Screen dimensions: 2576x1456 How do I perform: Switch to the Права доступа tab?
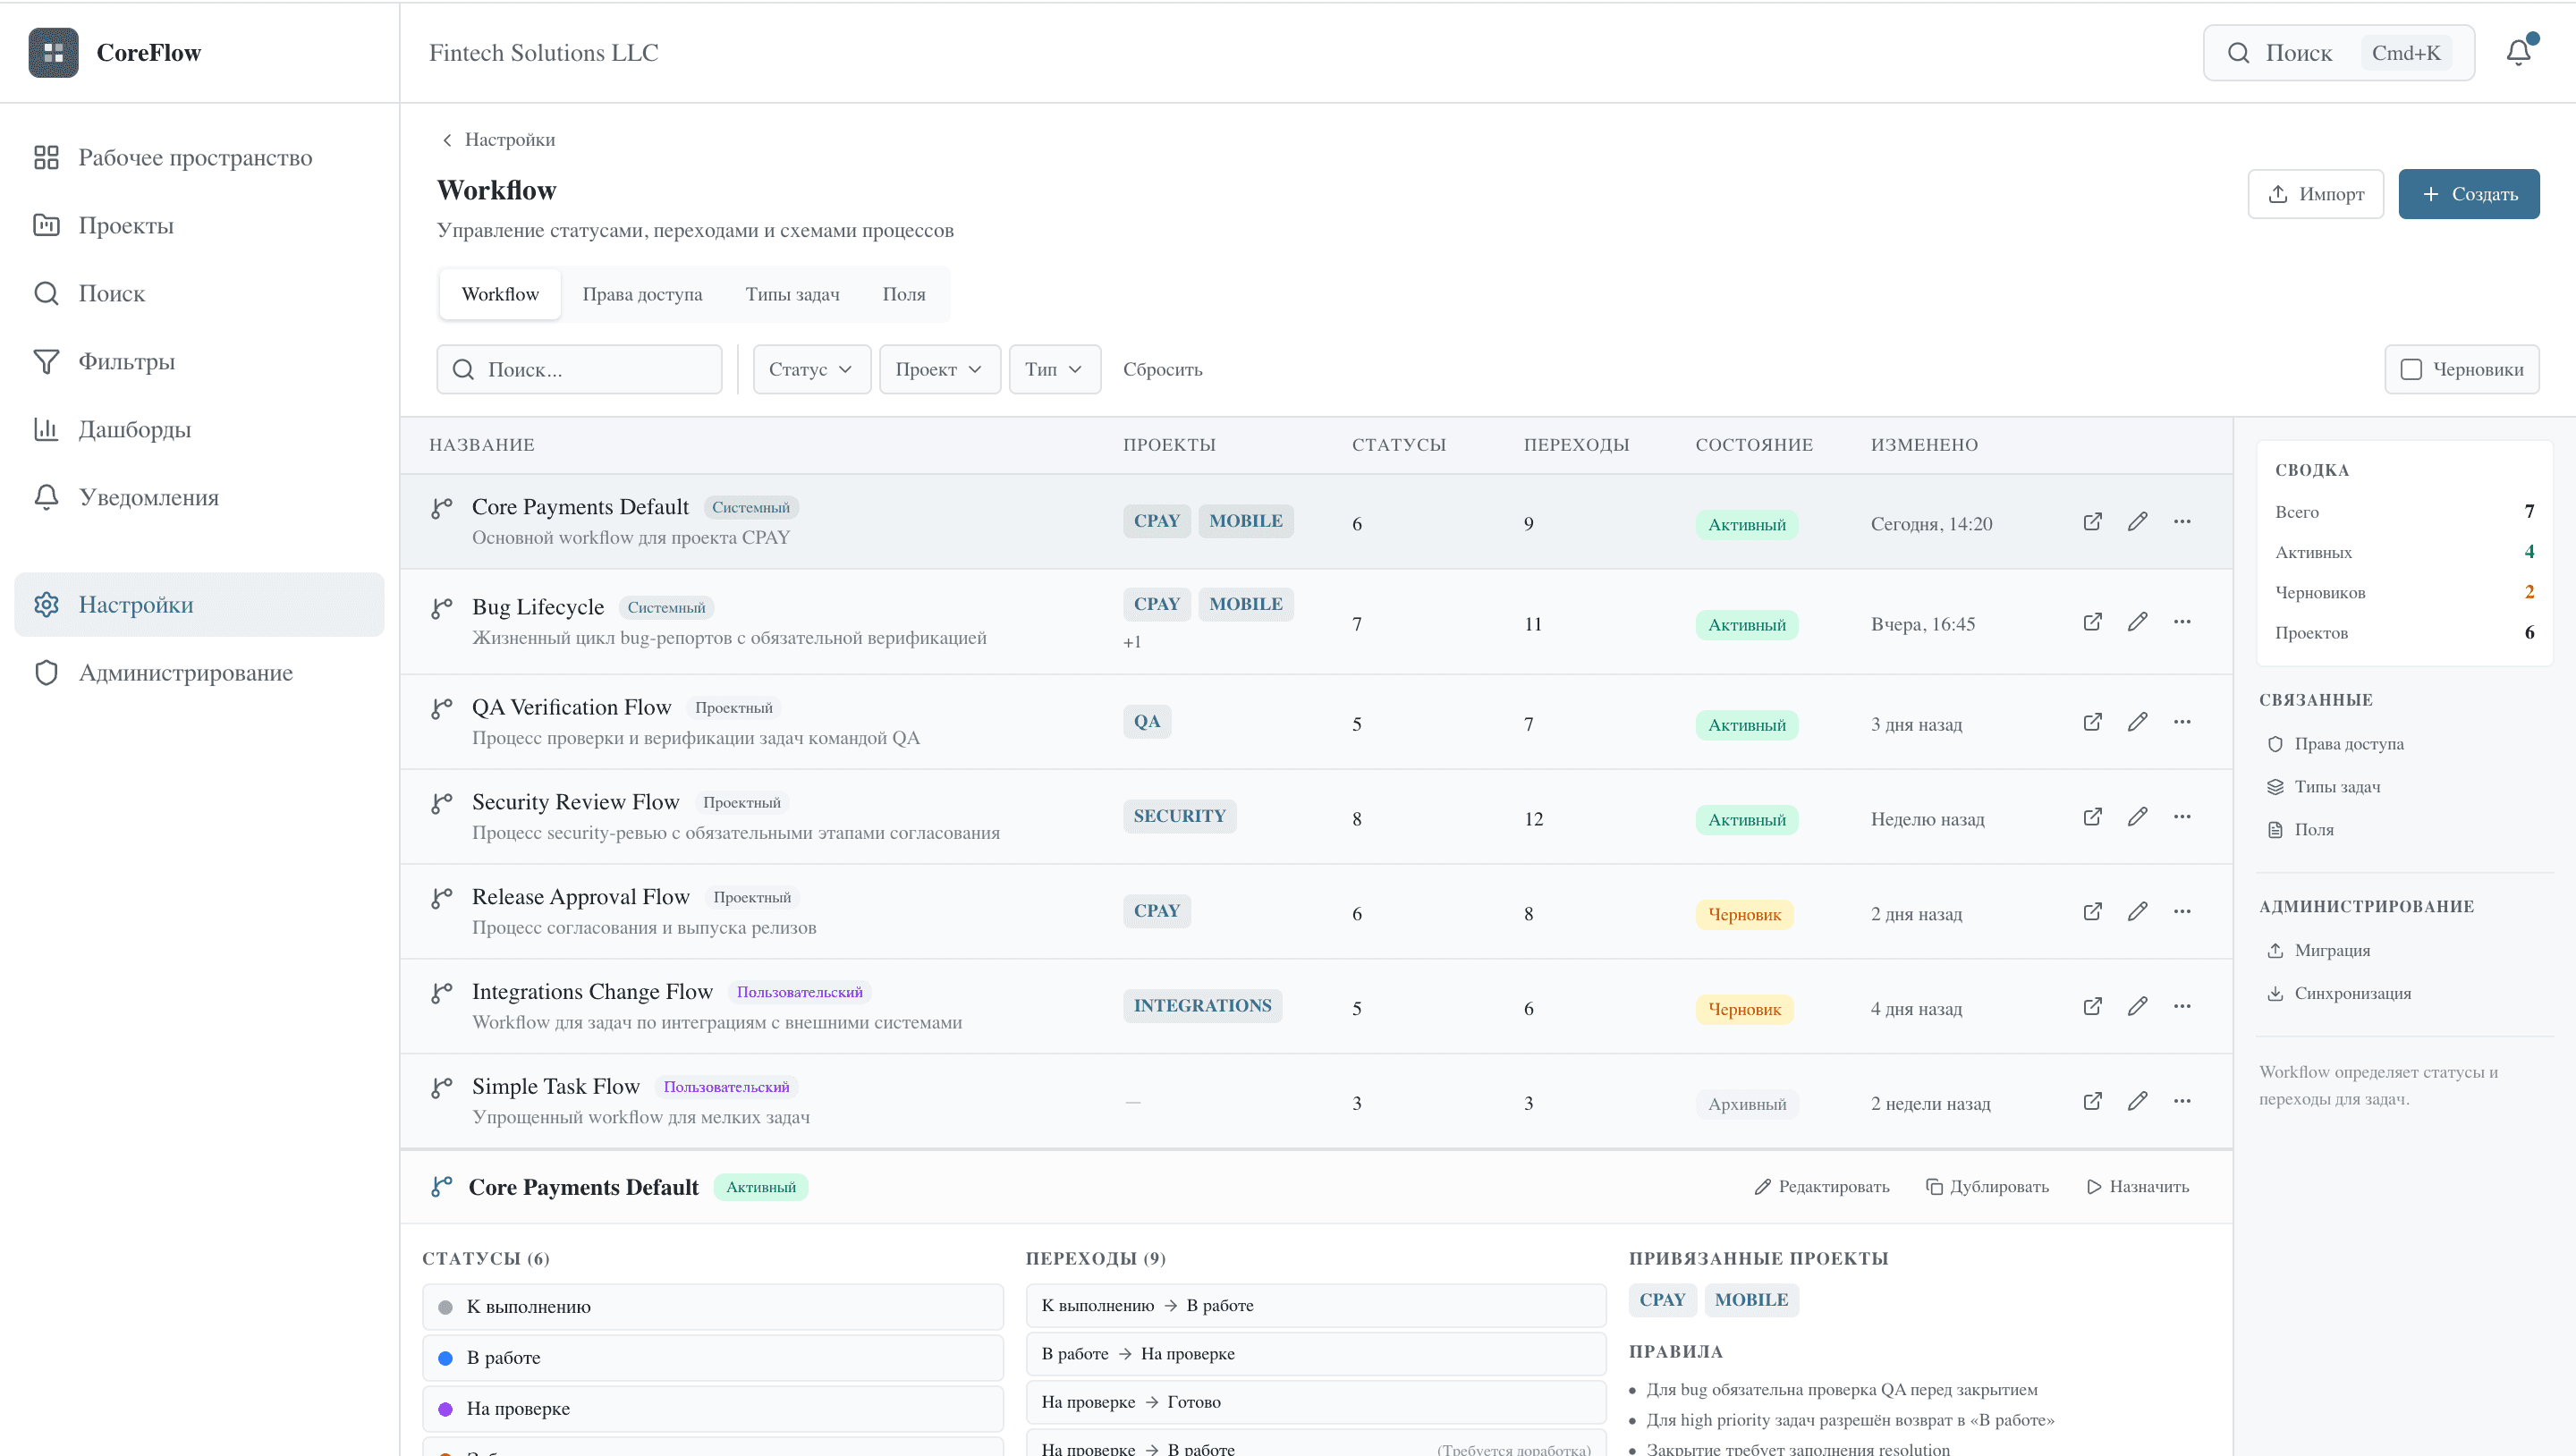pos(643,294)
